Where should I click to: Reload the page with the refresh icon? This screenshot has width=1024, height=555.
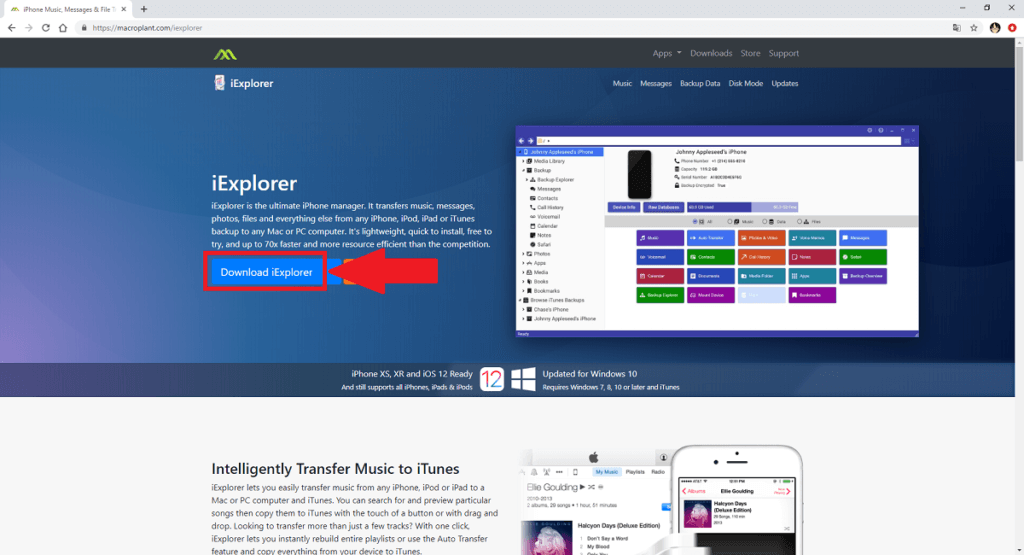[x=46, y=28]
